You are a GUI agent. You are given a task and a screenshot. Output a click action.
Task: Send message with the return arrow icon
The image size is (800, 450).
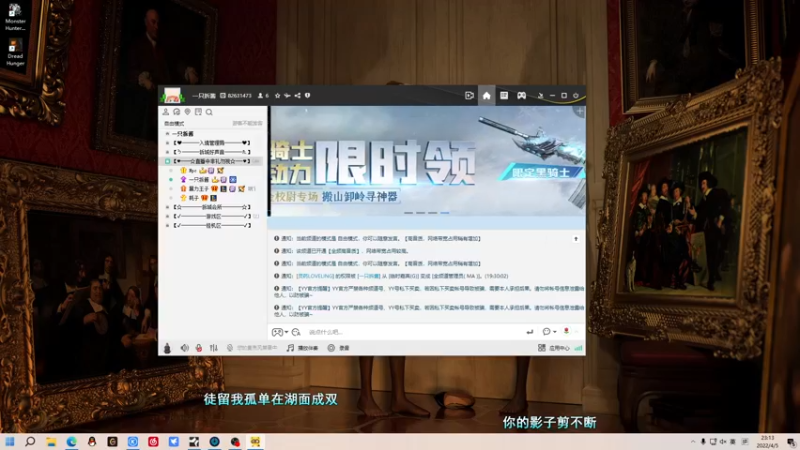click(530, 332)
